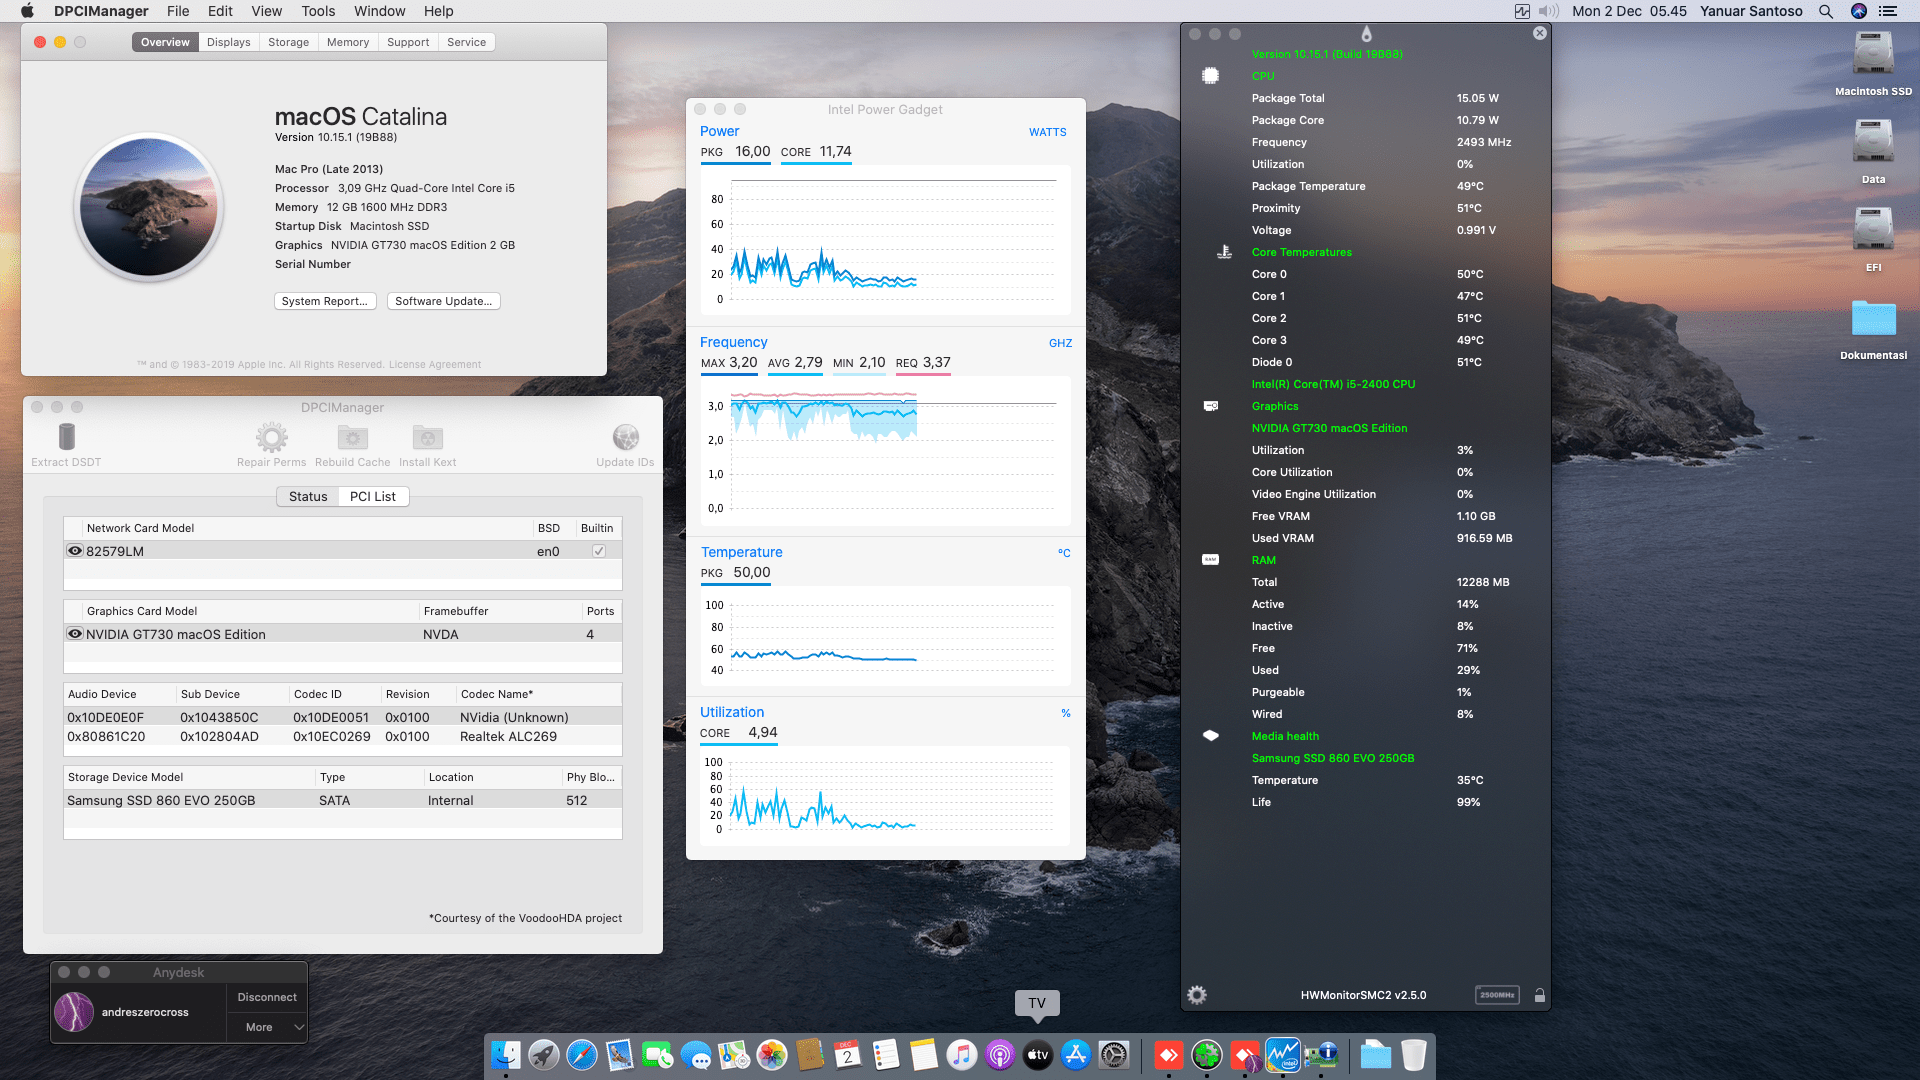
Task: Select the Rebuild Cache tool
Action: [352, 437]
